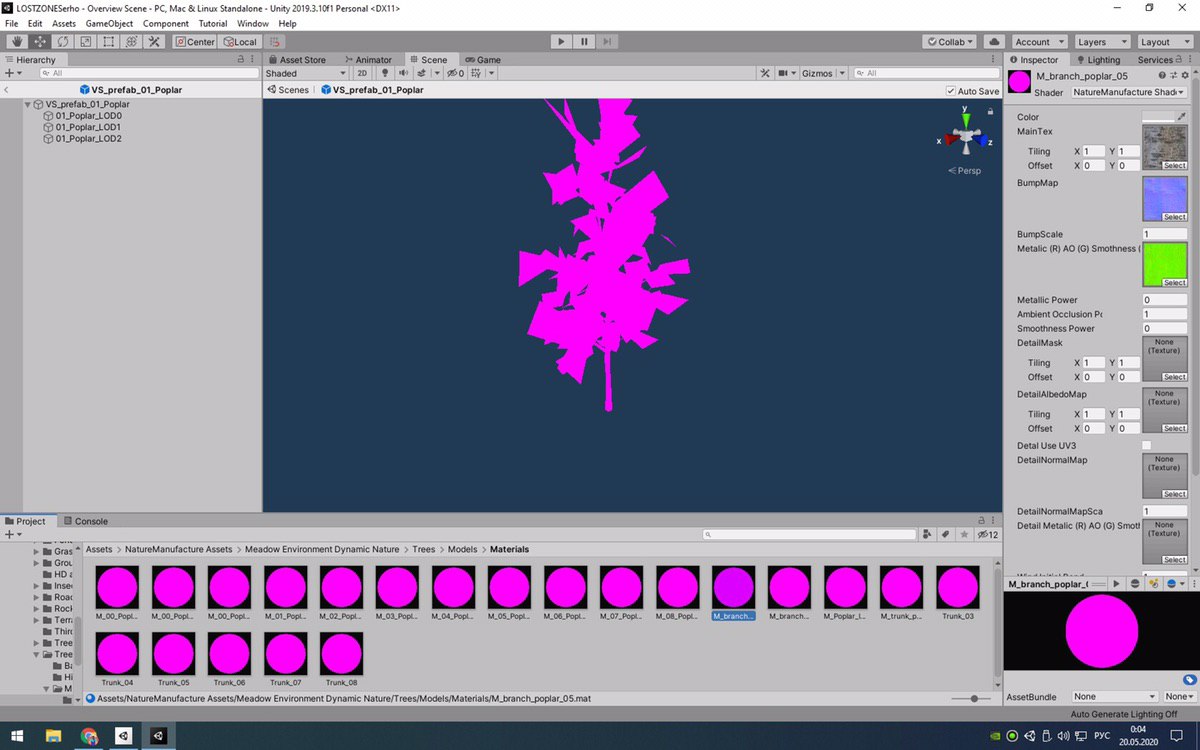Viewport: 1200px width, 750px height.
Task: Click the Project search field
Action: pyautogui.click(x=810, y=535)
